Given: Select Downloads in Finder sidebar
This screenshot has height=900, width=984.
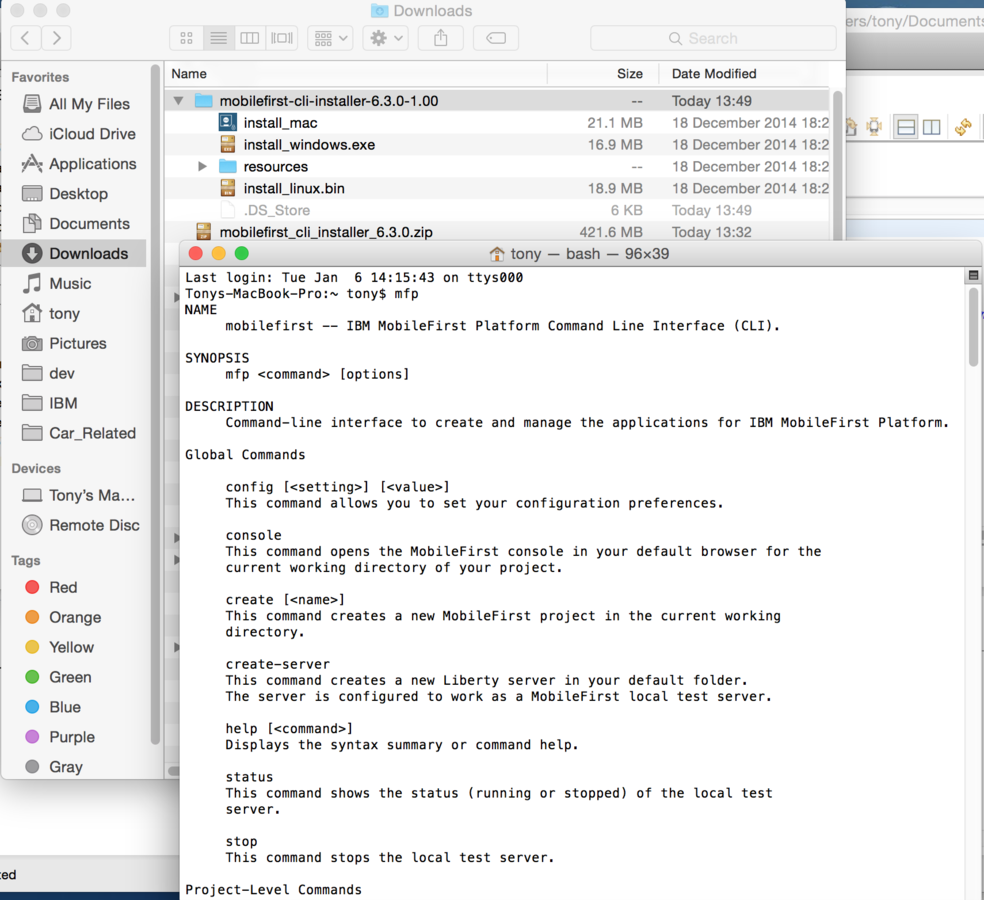Looking at the screenshot, I should [x=75, y=254].
